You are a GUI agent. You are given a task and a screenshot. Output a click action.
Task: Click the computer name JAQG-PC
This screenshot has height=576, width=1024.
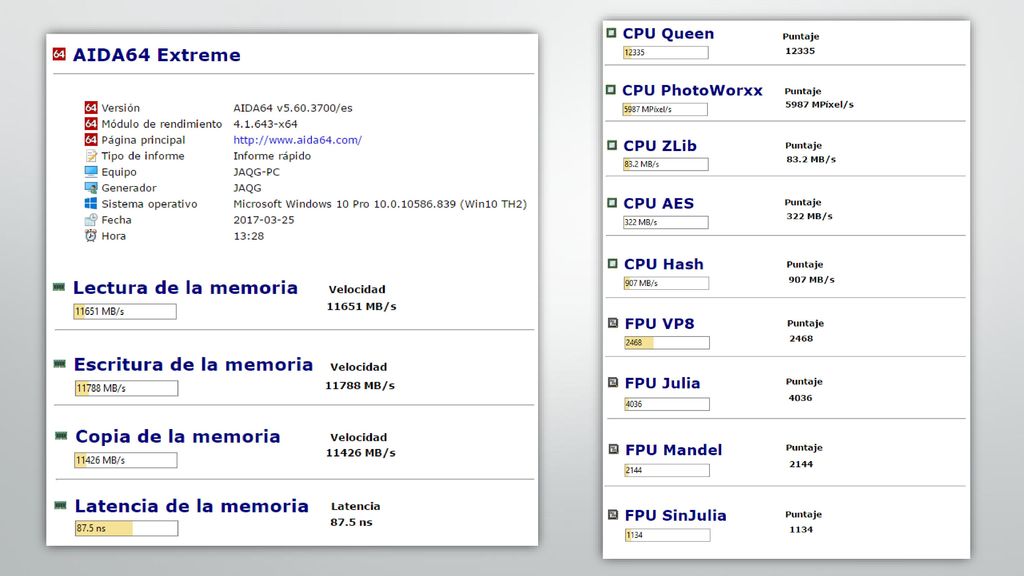point(256,172)
